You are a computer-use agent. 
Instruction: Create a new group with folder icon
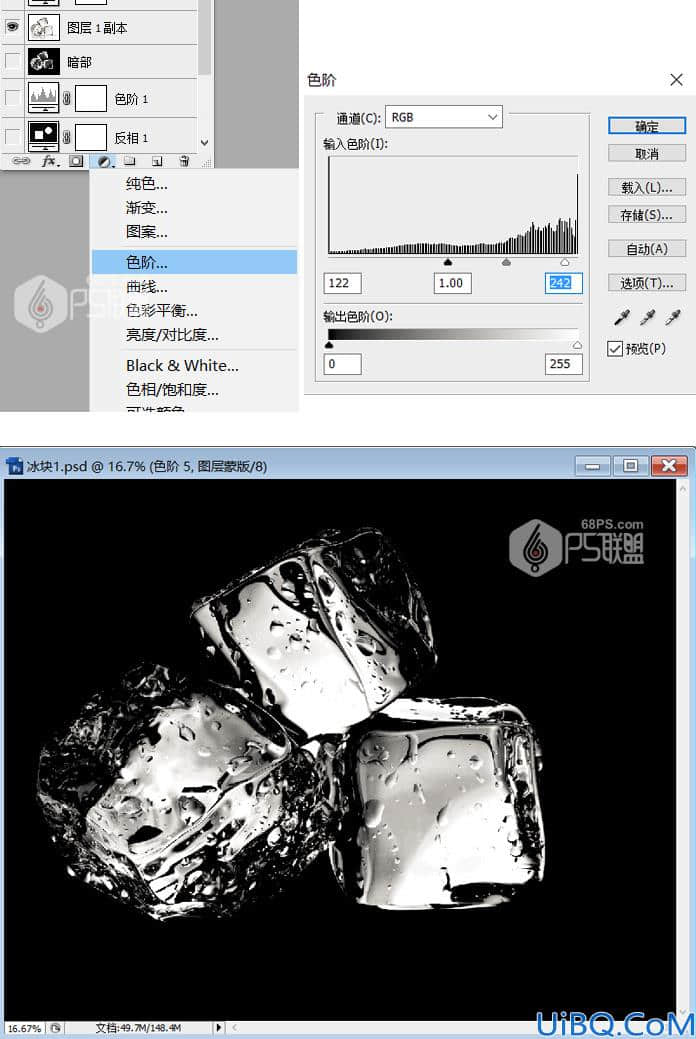pos(130,161)
